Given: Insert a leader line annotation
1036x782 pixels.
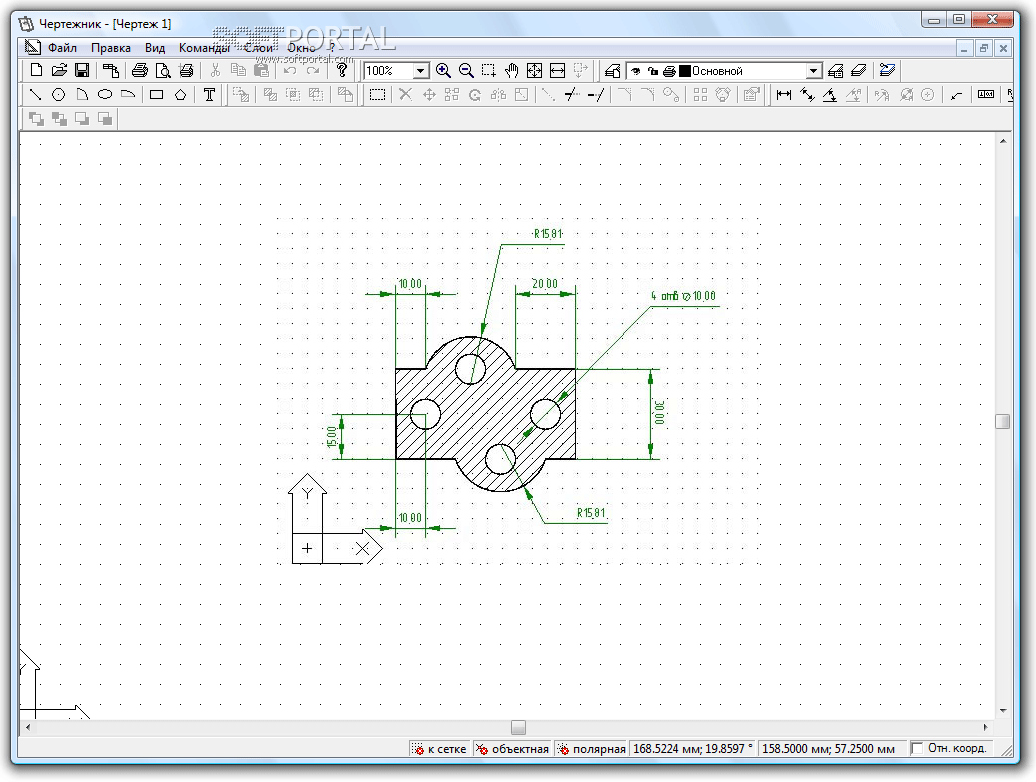Looking at the screenshot, I should (x=956, y=94).
